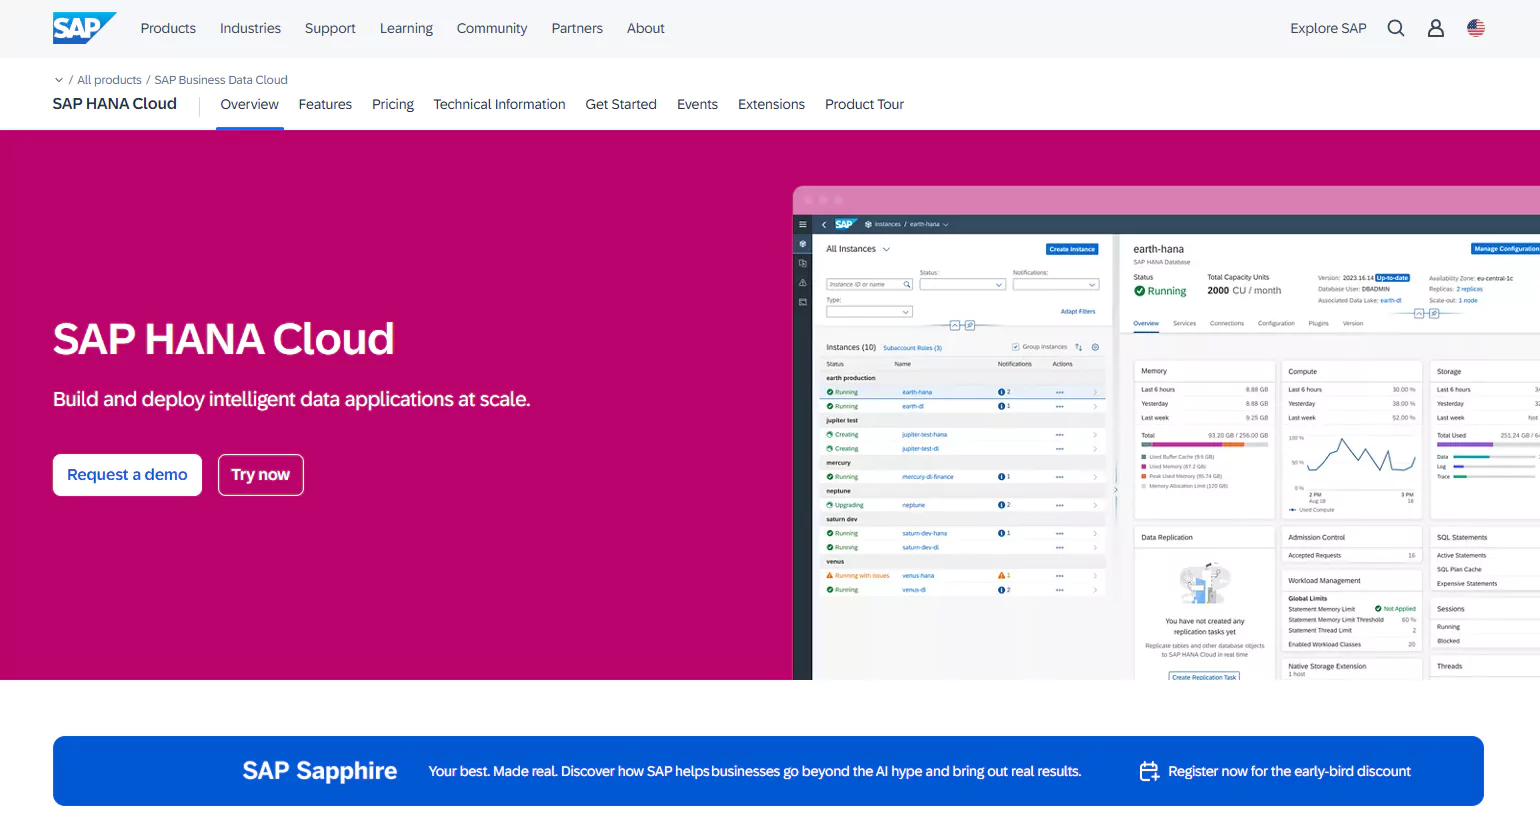The height and width of the screenshot is (840, 1540).
Task: Open the Explore SAP link
Action: (1328, 28)
